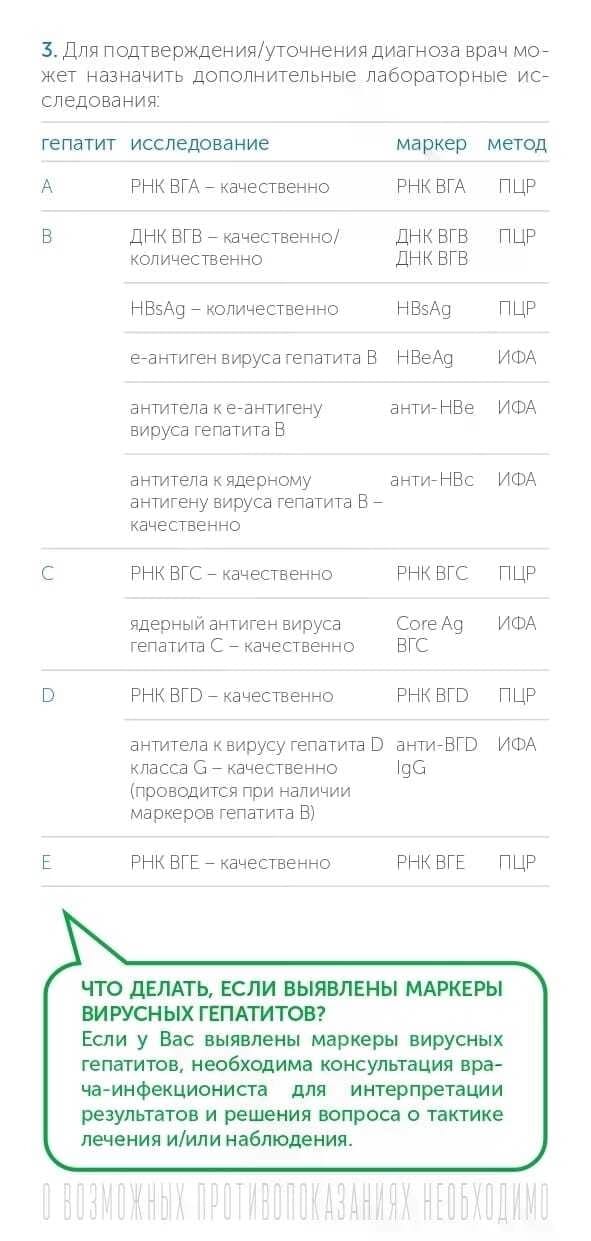Click the 'гепатит' column header

[79, 143]
